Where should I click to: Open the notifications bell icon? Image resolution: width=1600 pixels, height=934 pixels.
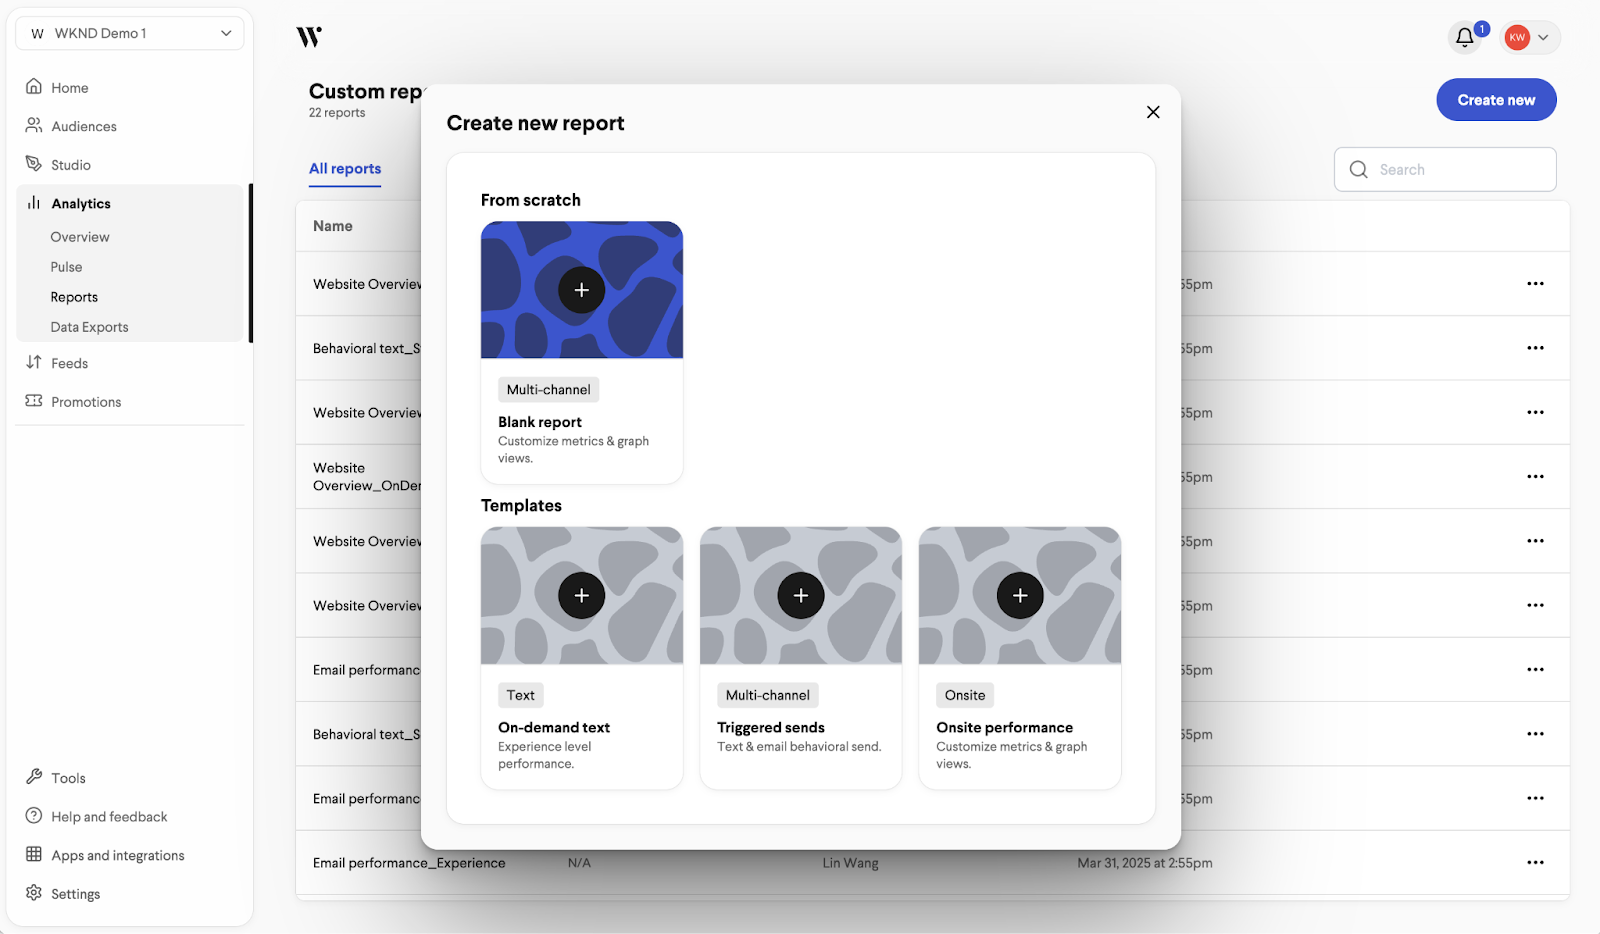[1465, 38]
